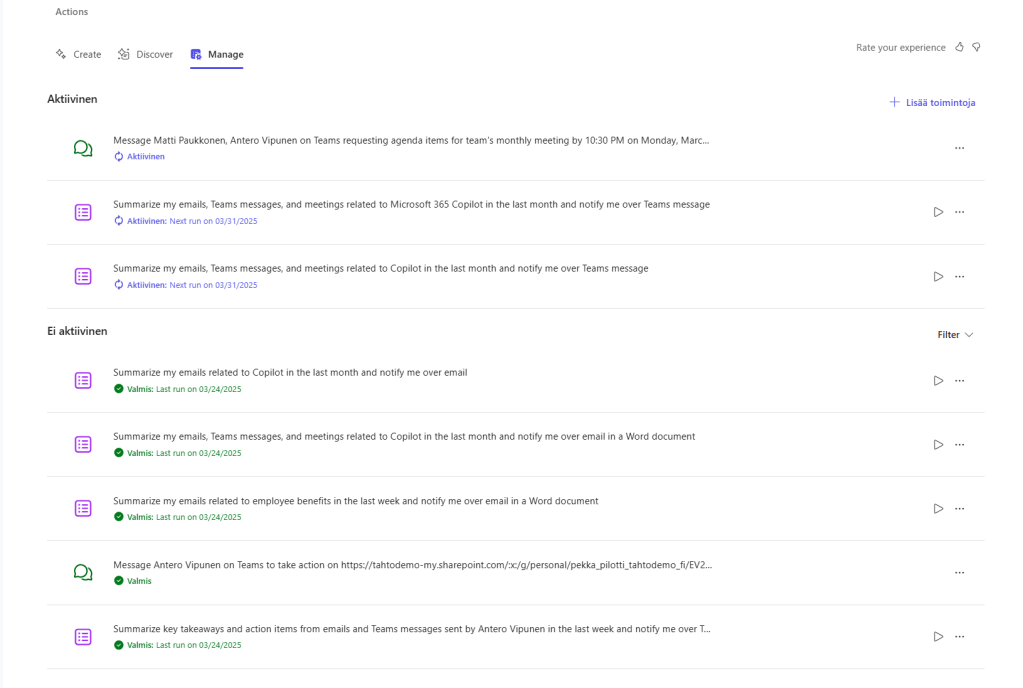This screenshot has width=1023, height=688.
Task: Run the employee benefits summary action
Action: (x=938, y=508)
